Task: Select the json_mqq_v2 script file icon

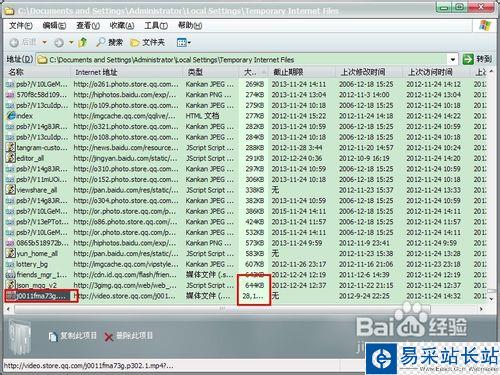Action: (x=11, y=285)
